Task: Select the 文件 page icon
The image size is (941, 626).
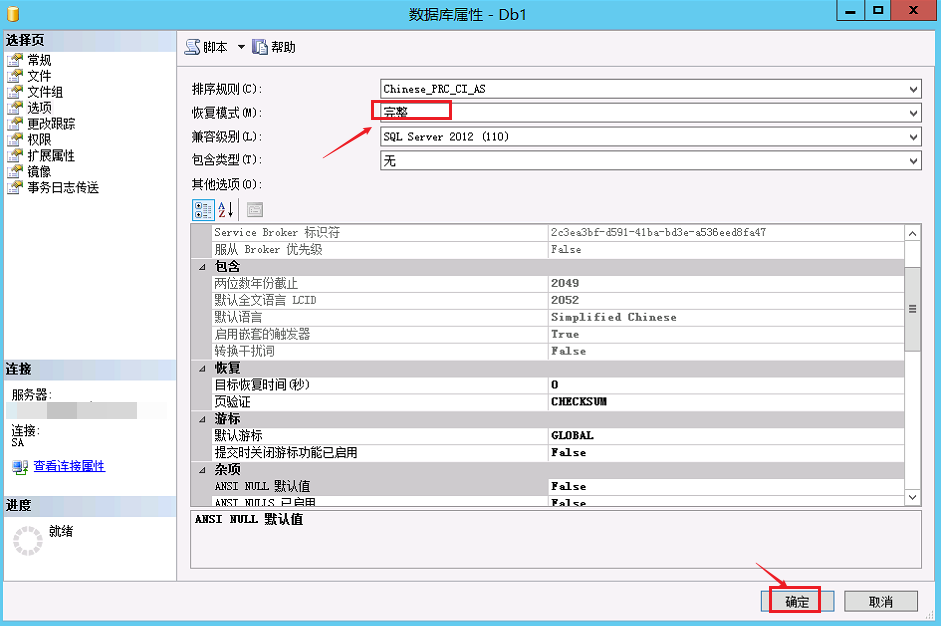Action: click(15, 76)
